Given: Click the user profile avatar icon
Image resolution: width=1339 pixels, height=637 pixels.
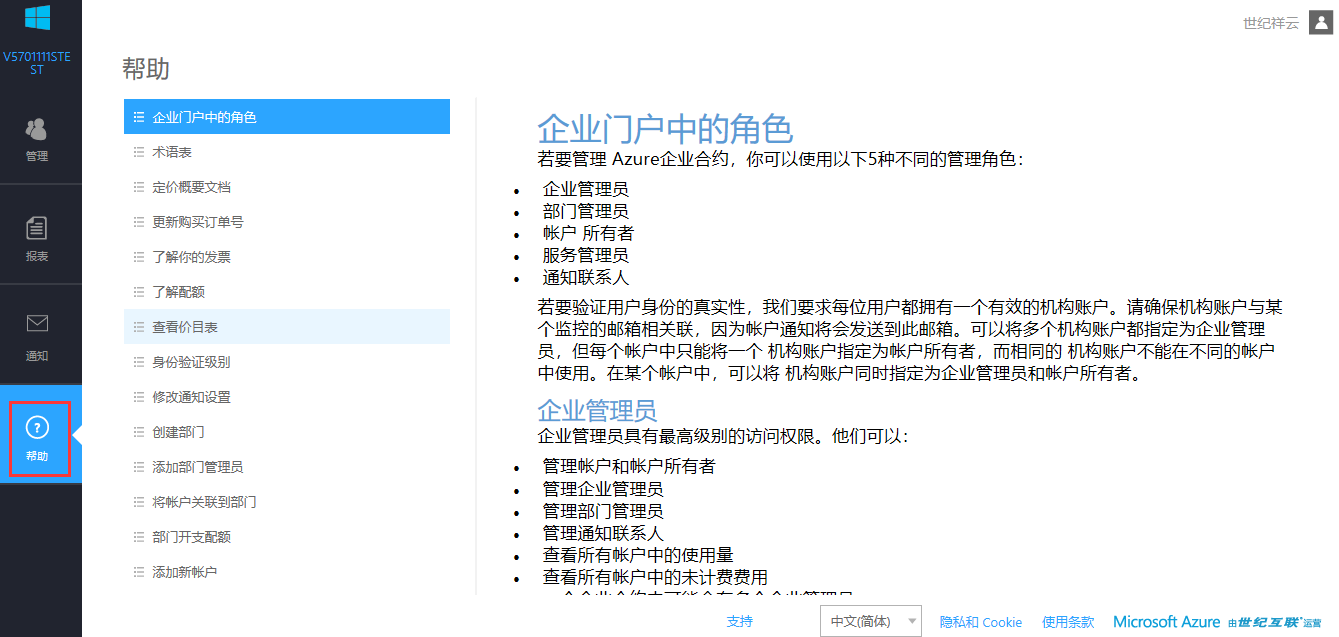Looking at the screenshot, I should coord(1320,23).
